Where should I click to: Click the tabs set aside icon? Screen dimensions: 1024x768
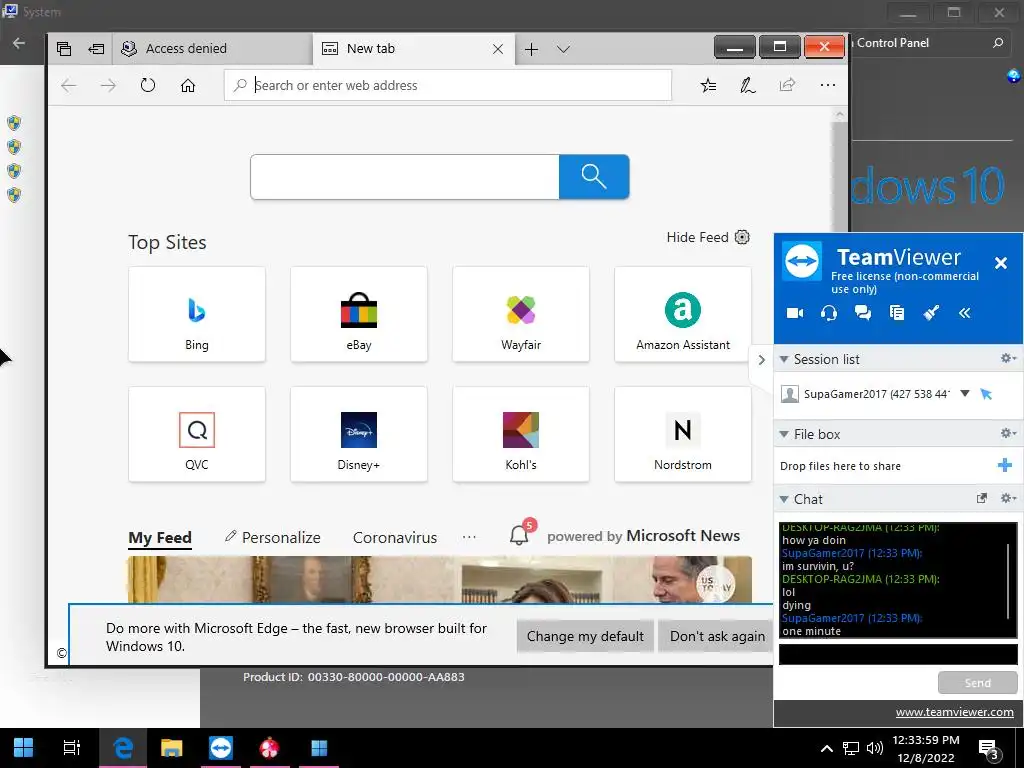tap(64, 49)
